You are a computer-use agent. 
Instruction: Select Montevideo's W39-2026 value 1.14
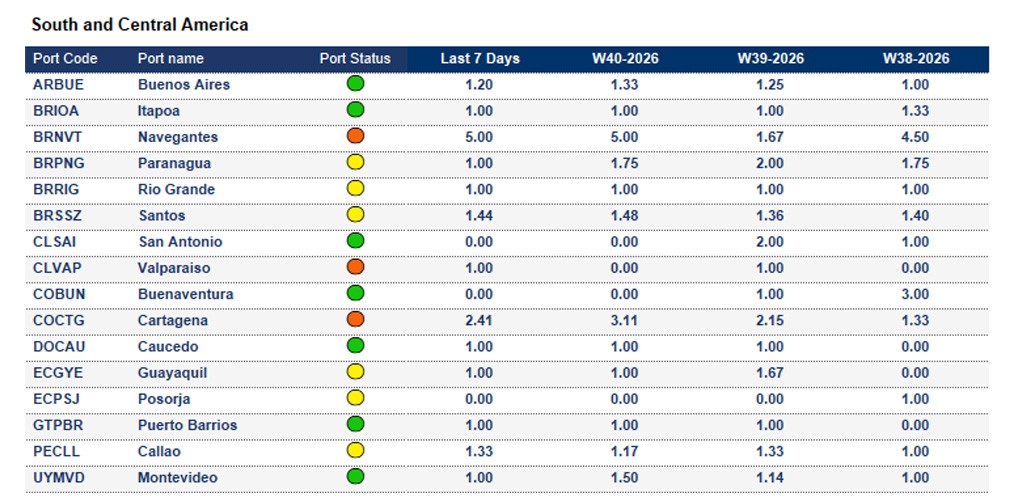[x=771, y=477]
